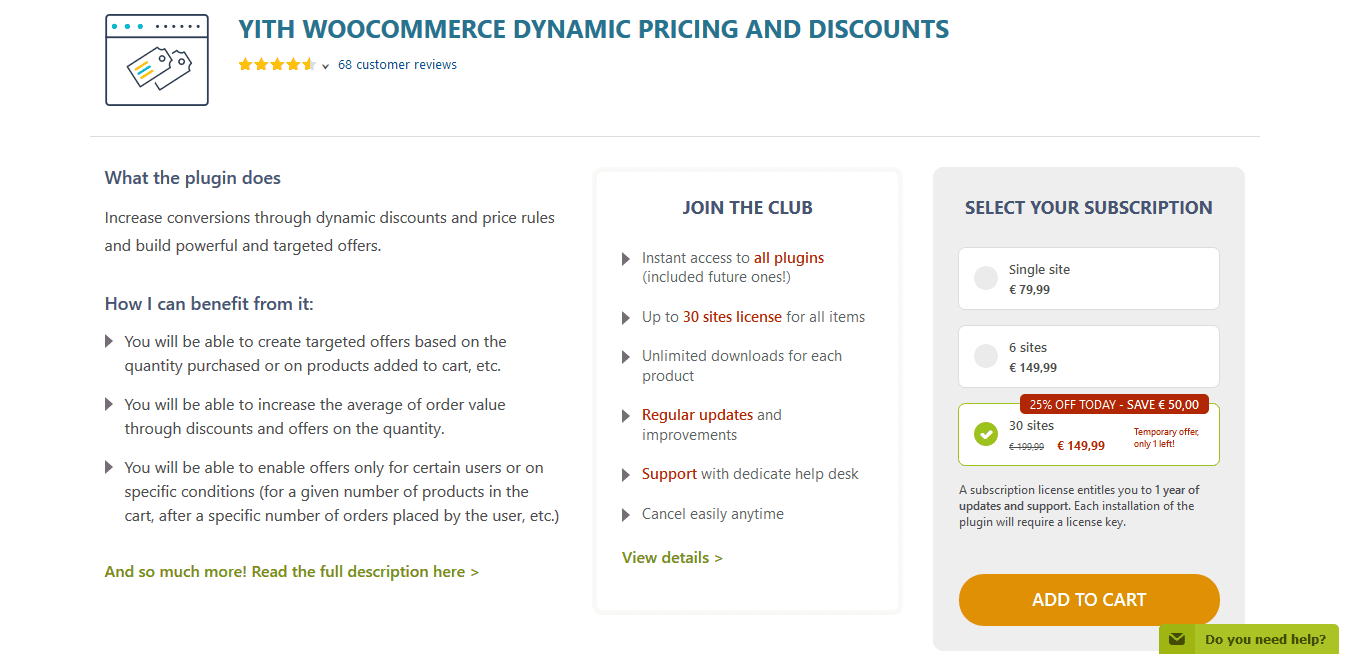Click the '30 sites license' link text
The width and height of the screenshot is (1349, 654).
(x=732, y=317)
